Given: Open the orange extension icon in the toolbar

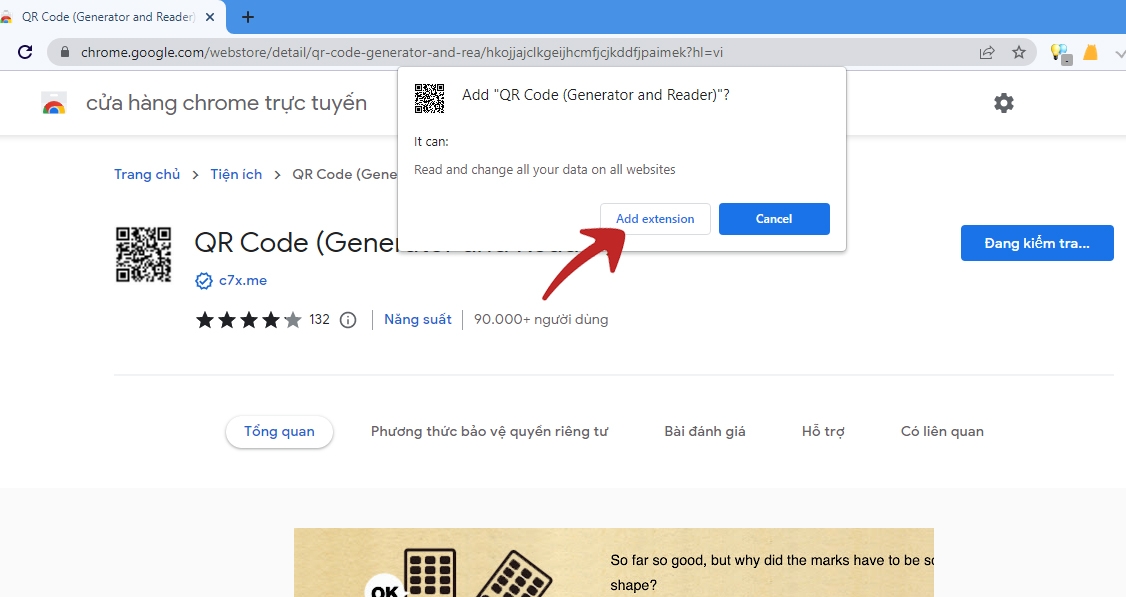Looking at the screenshot, I should pyautogui.click(x=1091, y=52).
